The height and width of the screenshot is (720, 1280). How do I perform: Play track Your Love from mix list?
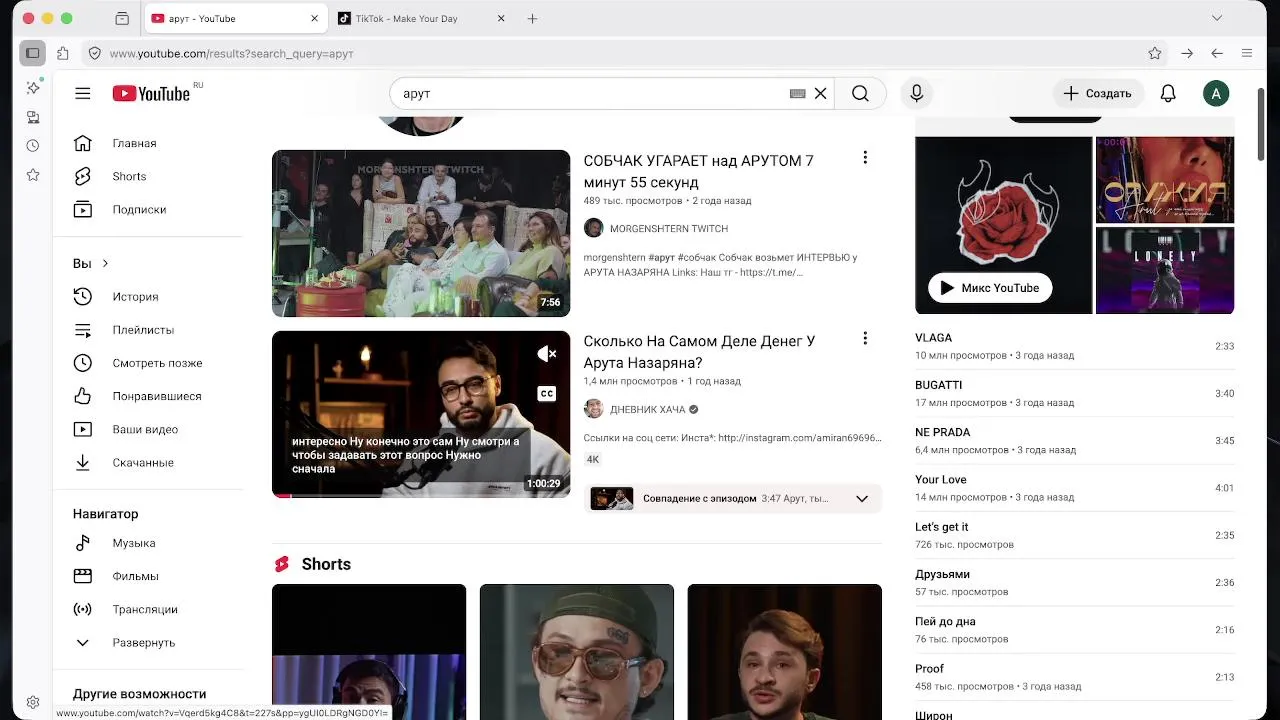[1074, 488]
